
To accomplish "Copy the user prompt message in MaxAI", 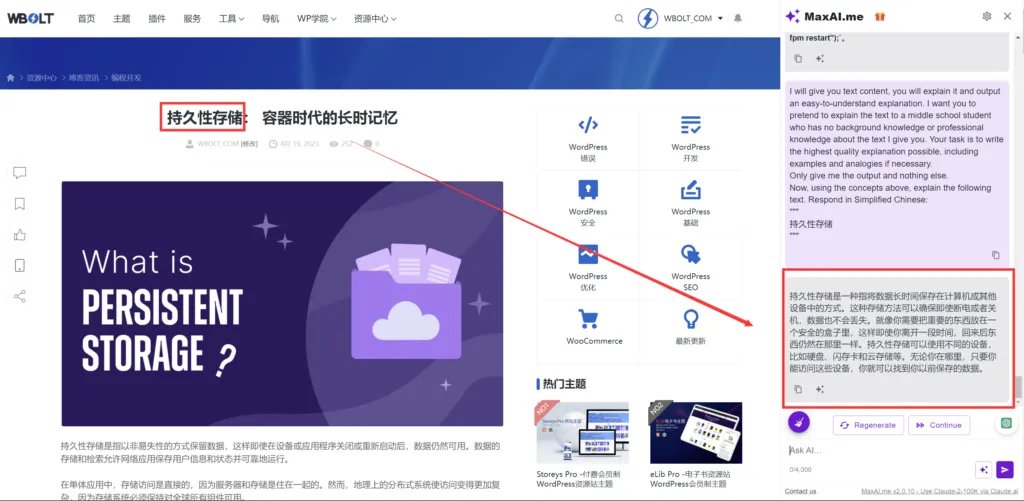I will 995,255.
